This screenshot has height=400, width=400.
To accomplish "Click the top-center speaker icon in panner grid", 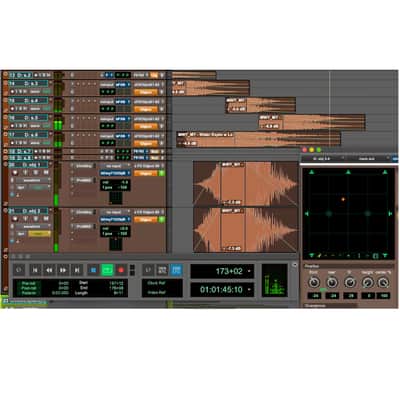I will [x=348, y=172].
